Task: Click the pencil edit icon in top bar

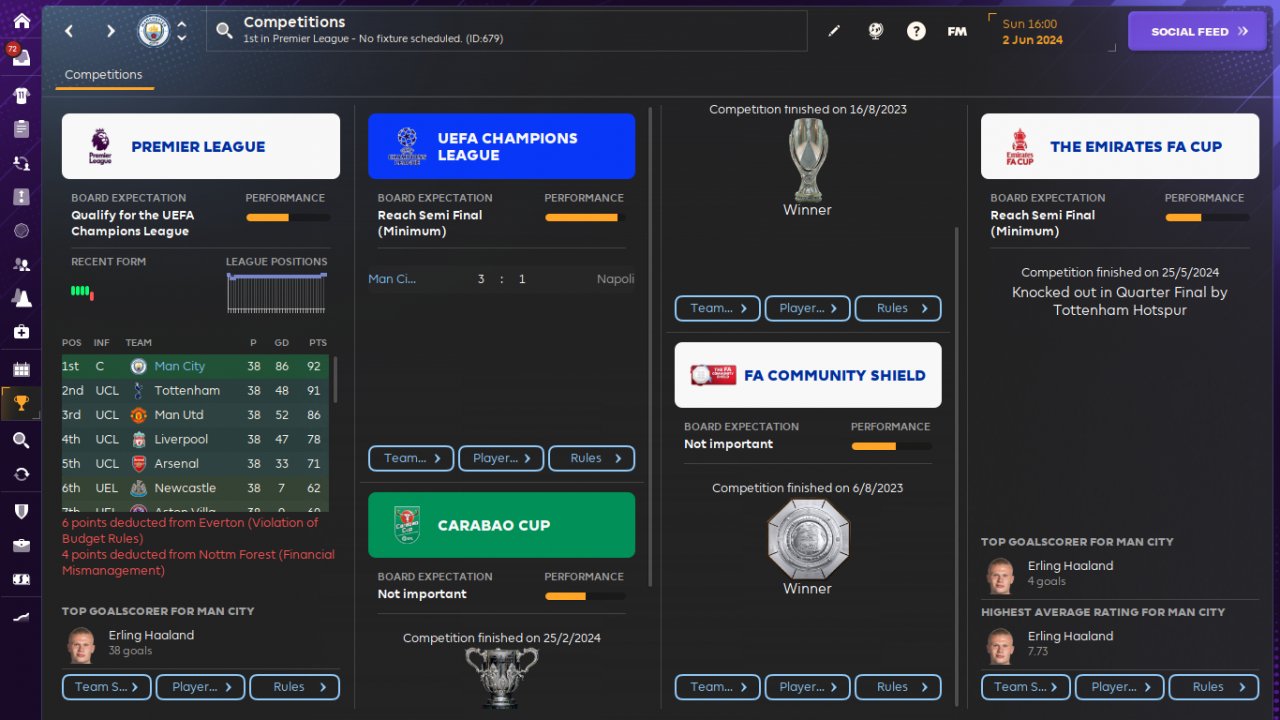Action: click(x=834, y=31)
